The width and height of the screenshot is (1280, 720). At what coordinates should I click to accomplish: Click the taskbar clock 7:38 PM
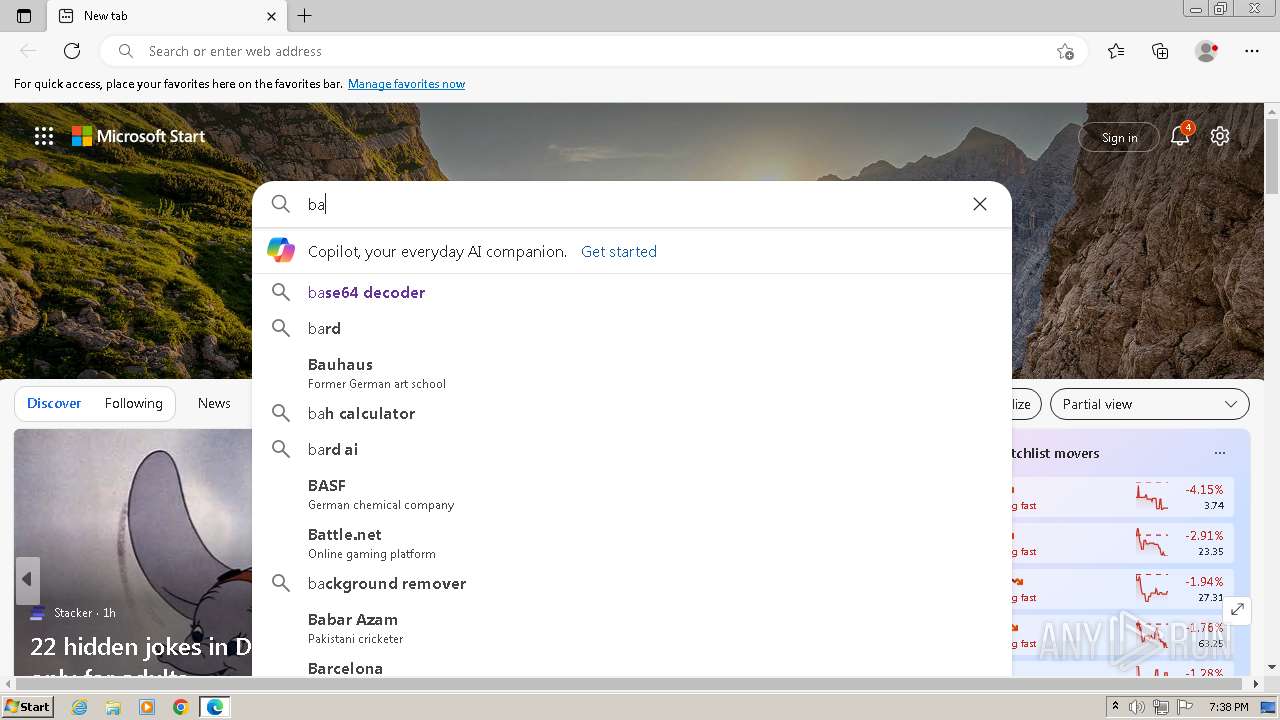point(1228,707)
